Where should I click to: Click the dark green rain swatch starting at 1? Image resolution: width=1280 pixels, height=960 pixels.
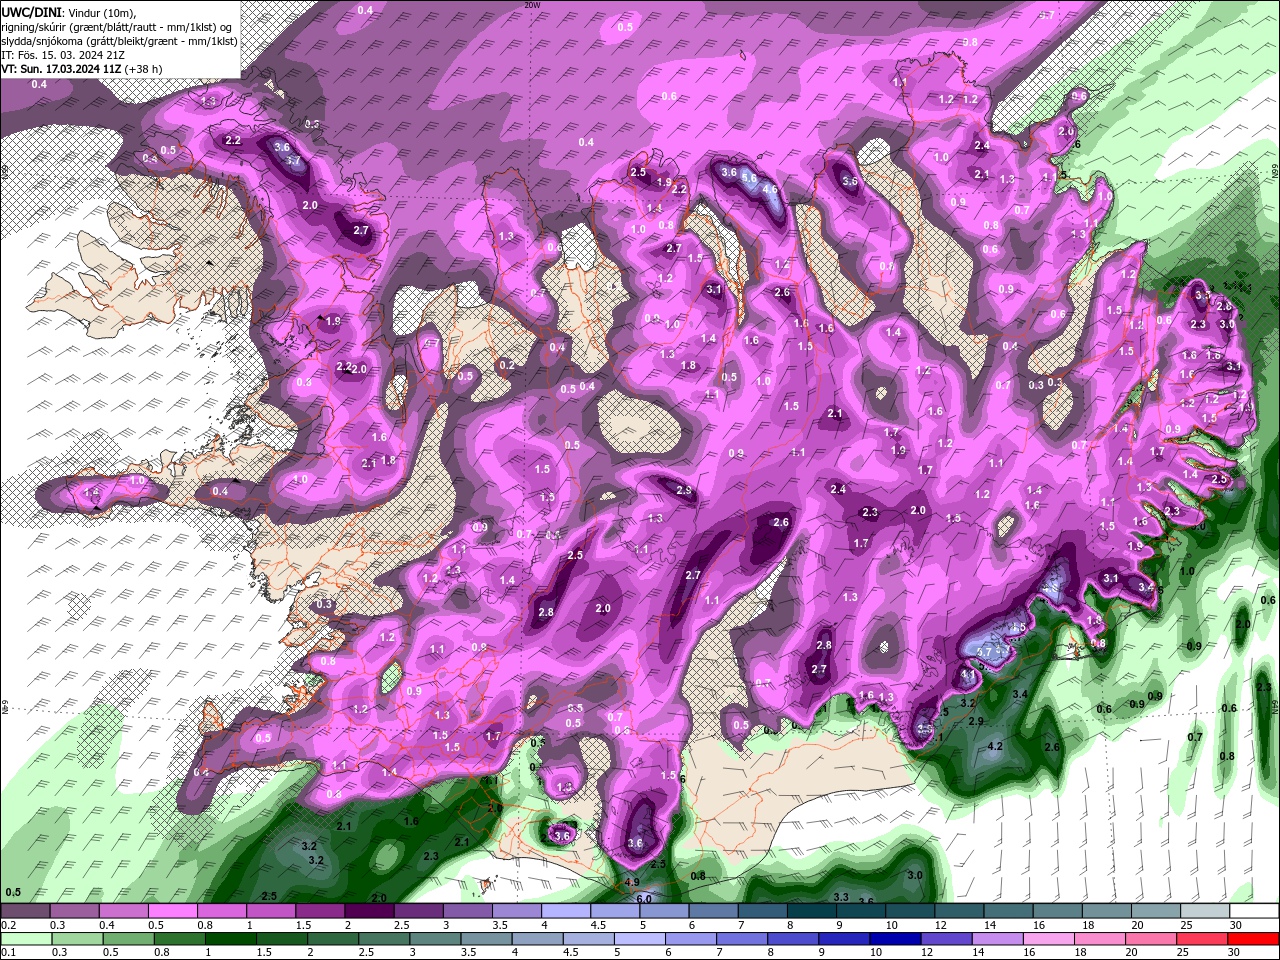(x=229, y=939)
